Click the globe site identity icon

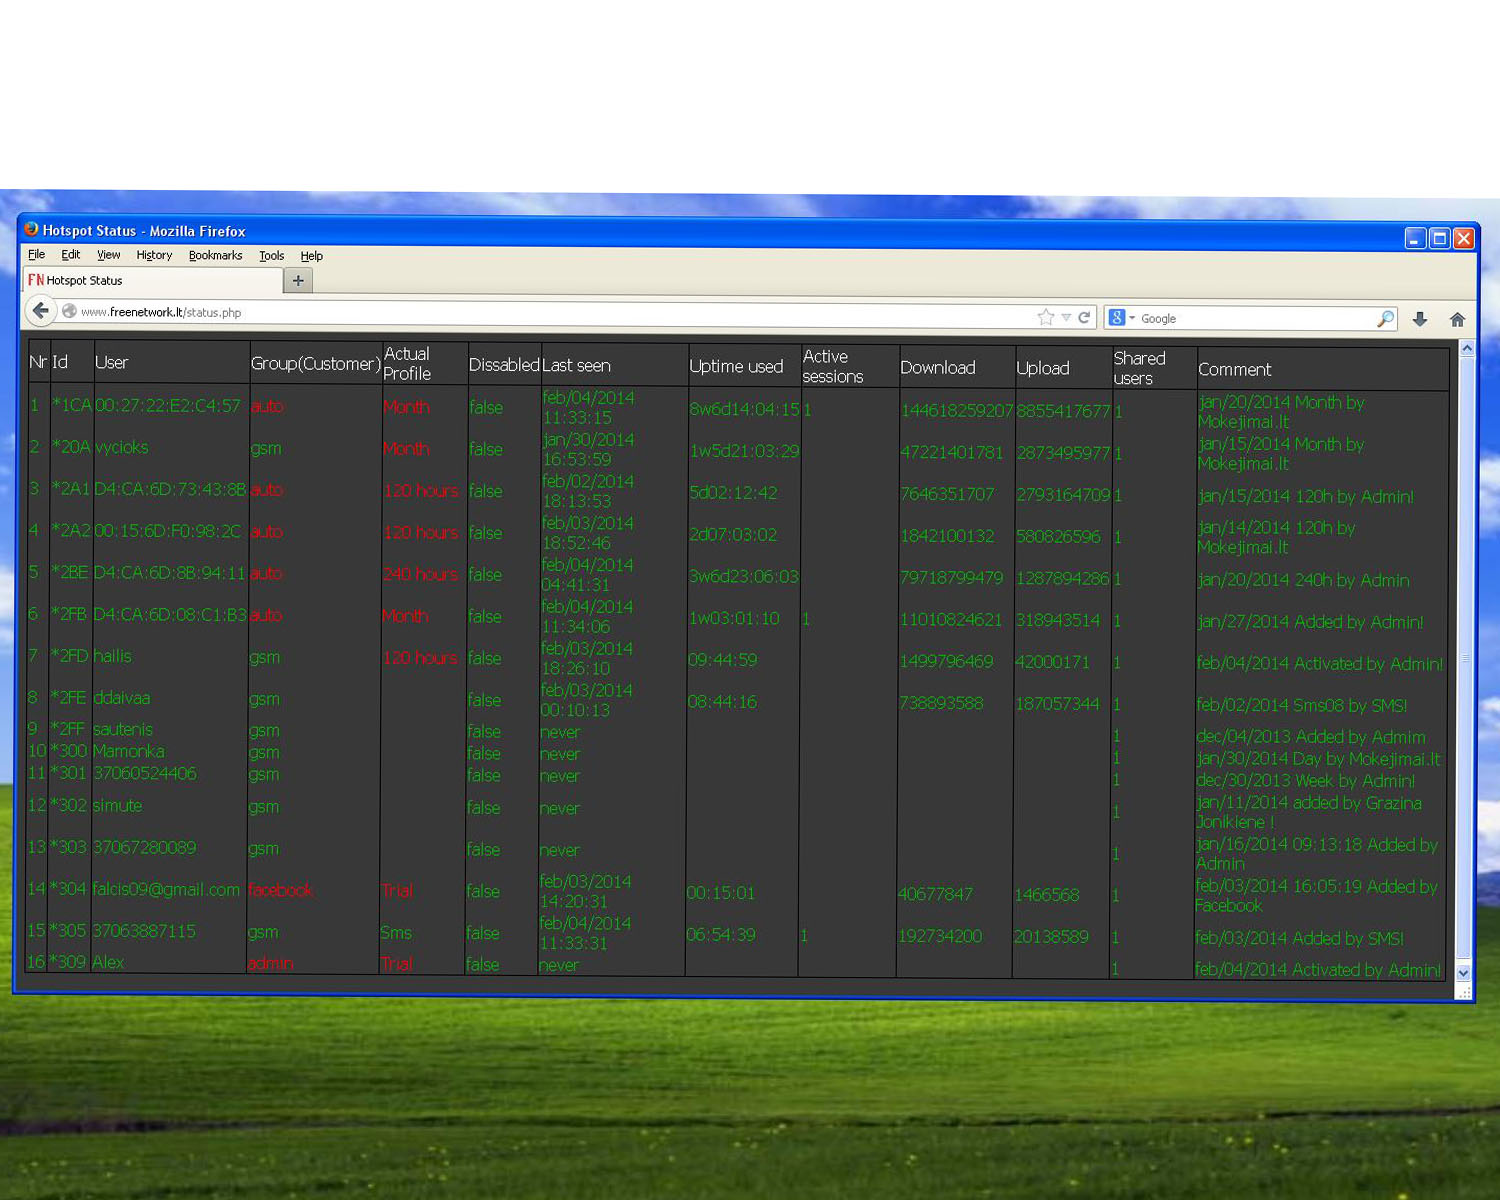(x=69, y=311)
